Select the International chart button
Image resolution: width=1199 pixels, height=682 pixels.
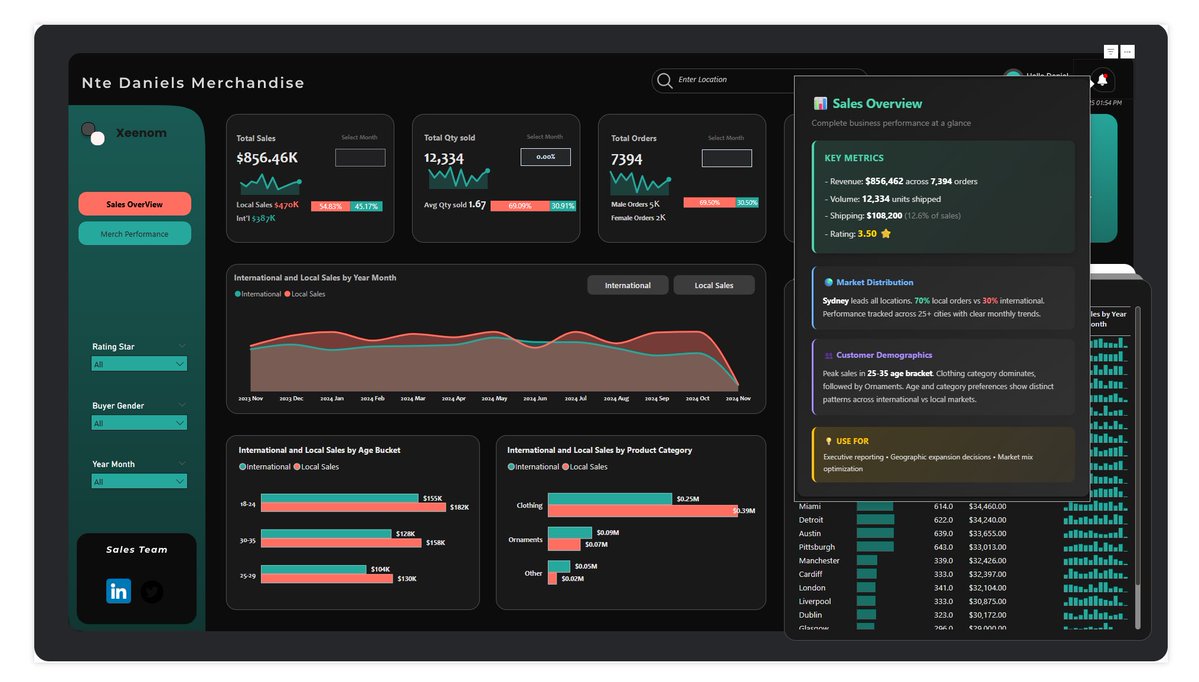628,285
